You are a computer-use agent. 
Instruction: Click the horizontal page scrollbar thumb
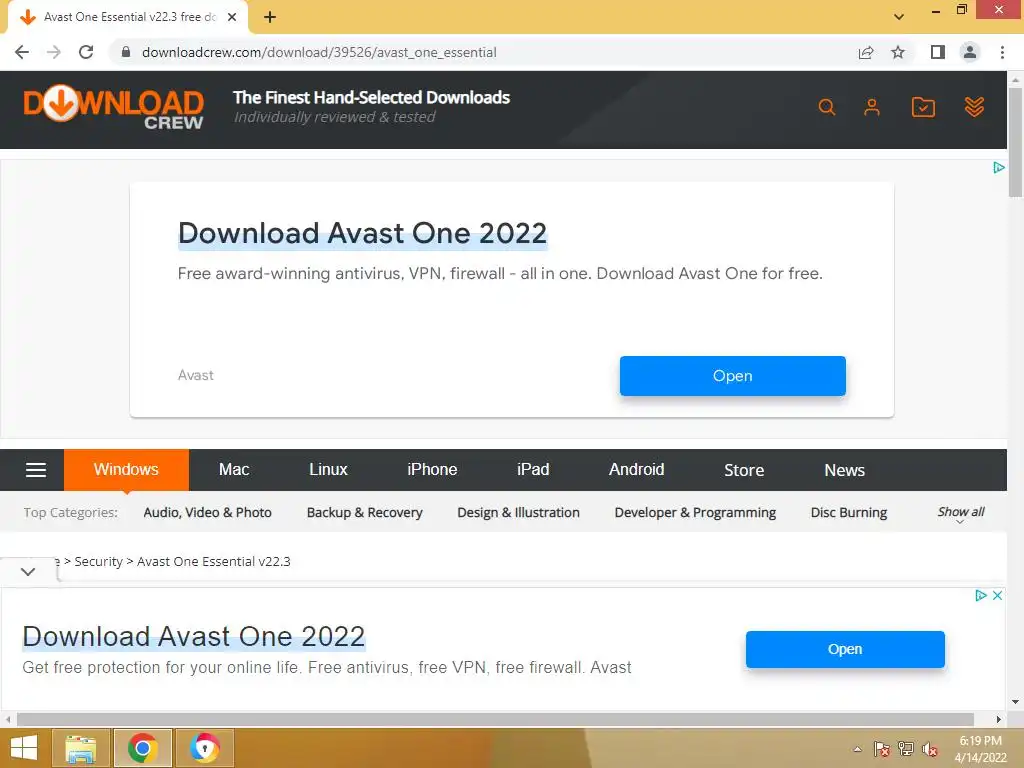coord(495,719)
